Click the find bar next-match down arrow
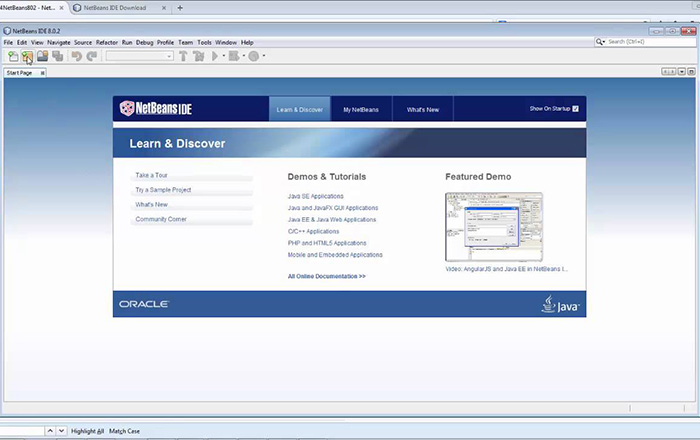The height and width of the screenshot is (440, 700). point(62,431)
